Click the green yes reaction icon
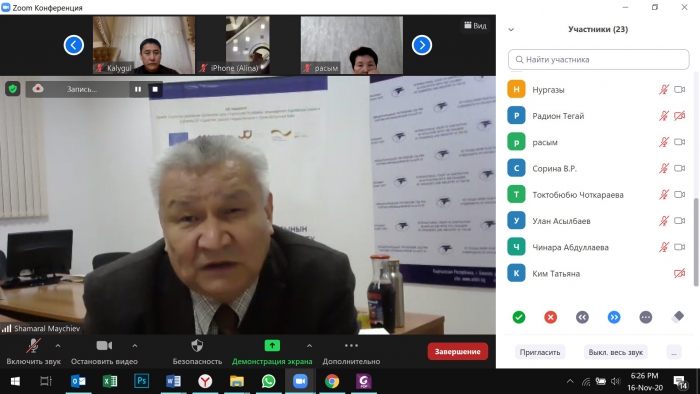The width and height of the screenshot is (700, 394). pos(519,317)
